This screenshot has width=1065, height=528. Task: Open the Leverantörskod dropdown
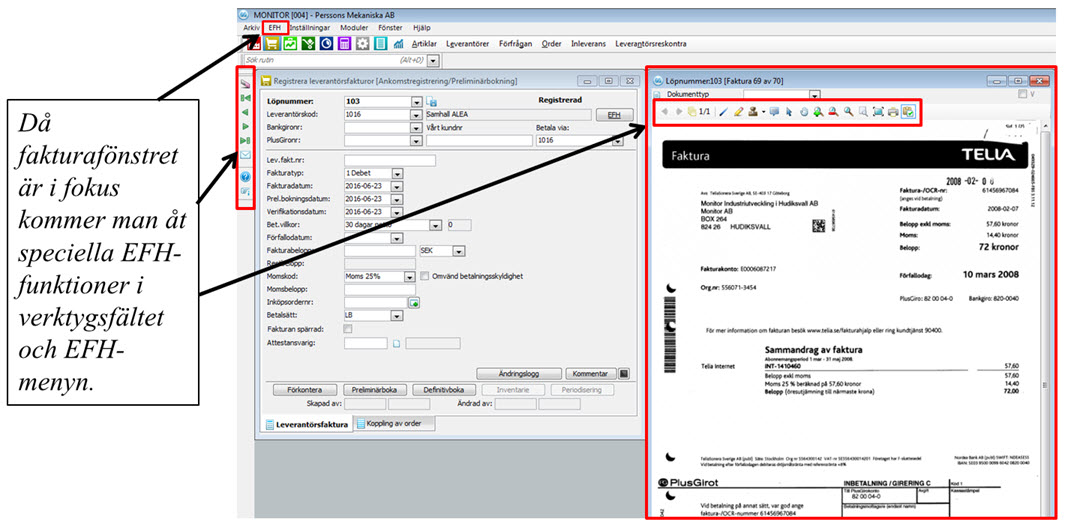[x=416, y=115]
